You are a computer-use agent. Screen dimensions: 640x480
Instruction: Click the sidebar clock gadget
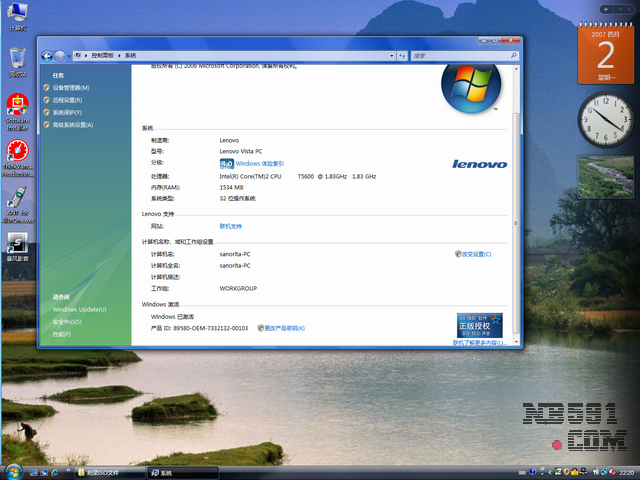point(603,118)
